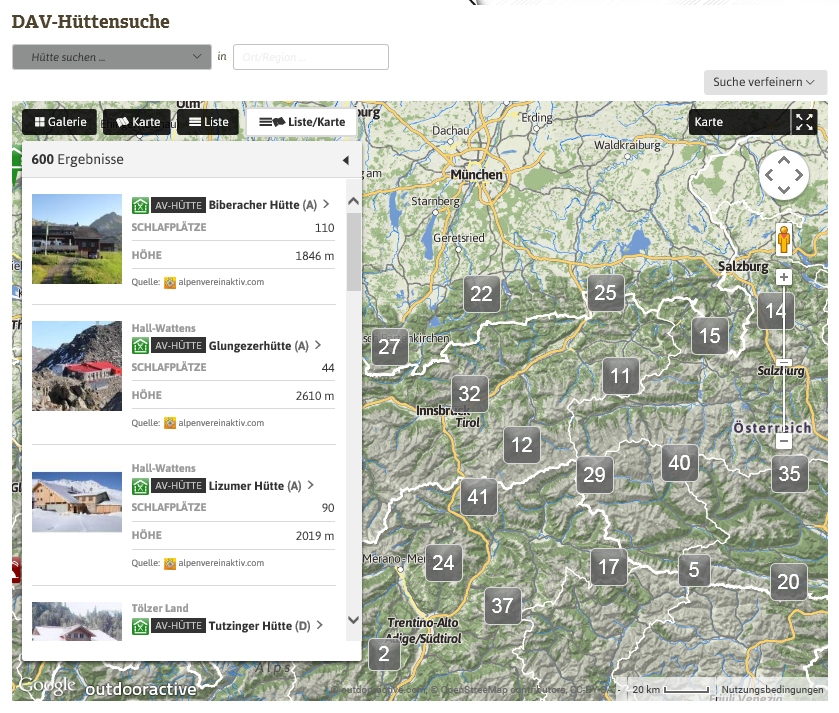
Task: Pan map right with pan control
Action: tap(798, 175)
